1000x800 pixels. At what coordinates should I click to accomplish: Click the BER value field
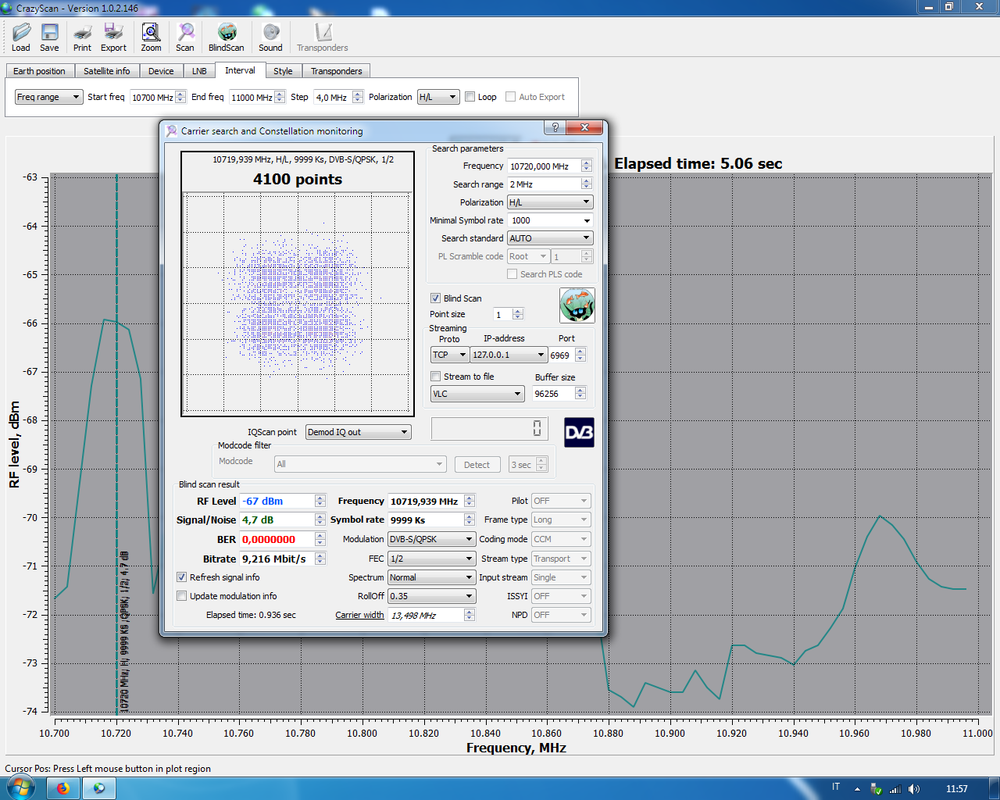(x=277, y=539)
